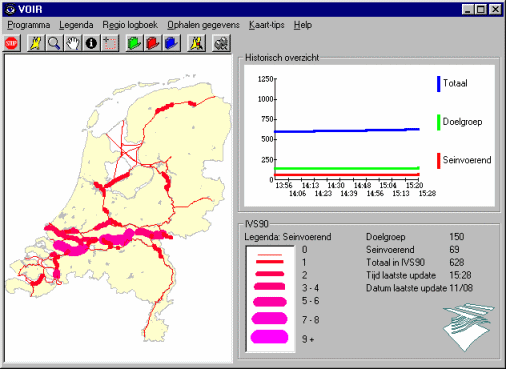Activate the magnifying glass zoom tool

point(54,43)
